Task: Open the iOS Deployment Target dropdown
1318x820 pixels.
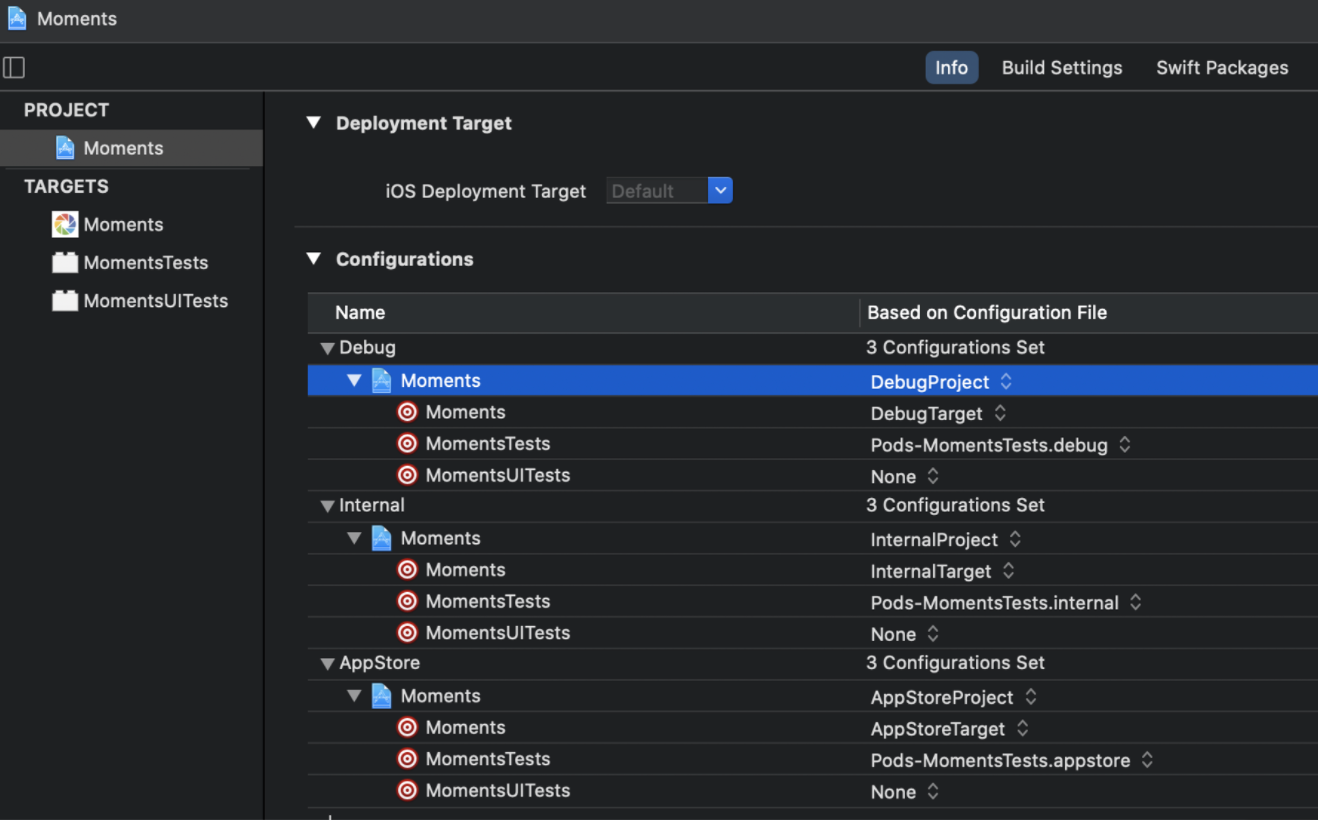Action: tap(720, 190)
